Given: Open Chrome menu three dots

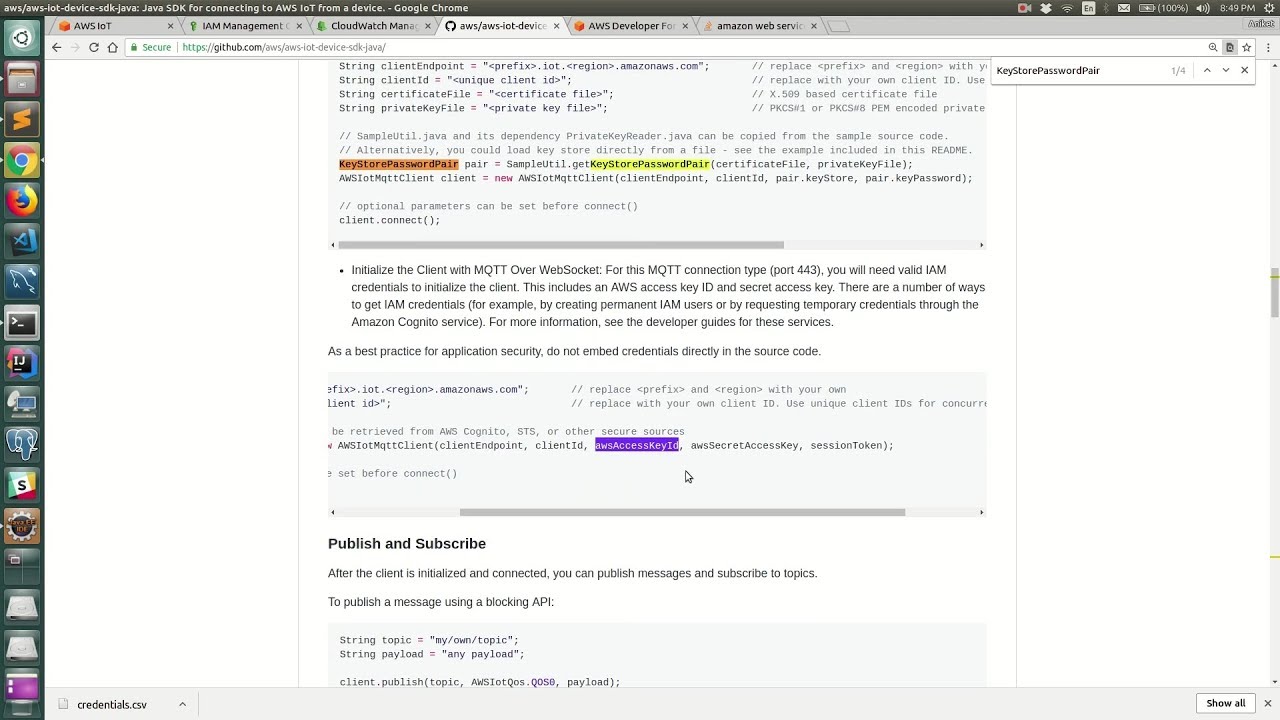Looking at the screenshot, I should point(1266,47).
